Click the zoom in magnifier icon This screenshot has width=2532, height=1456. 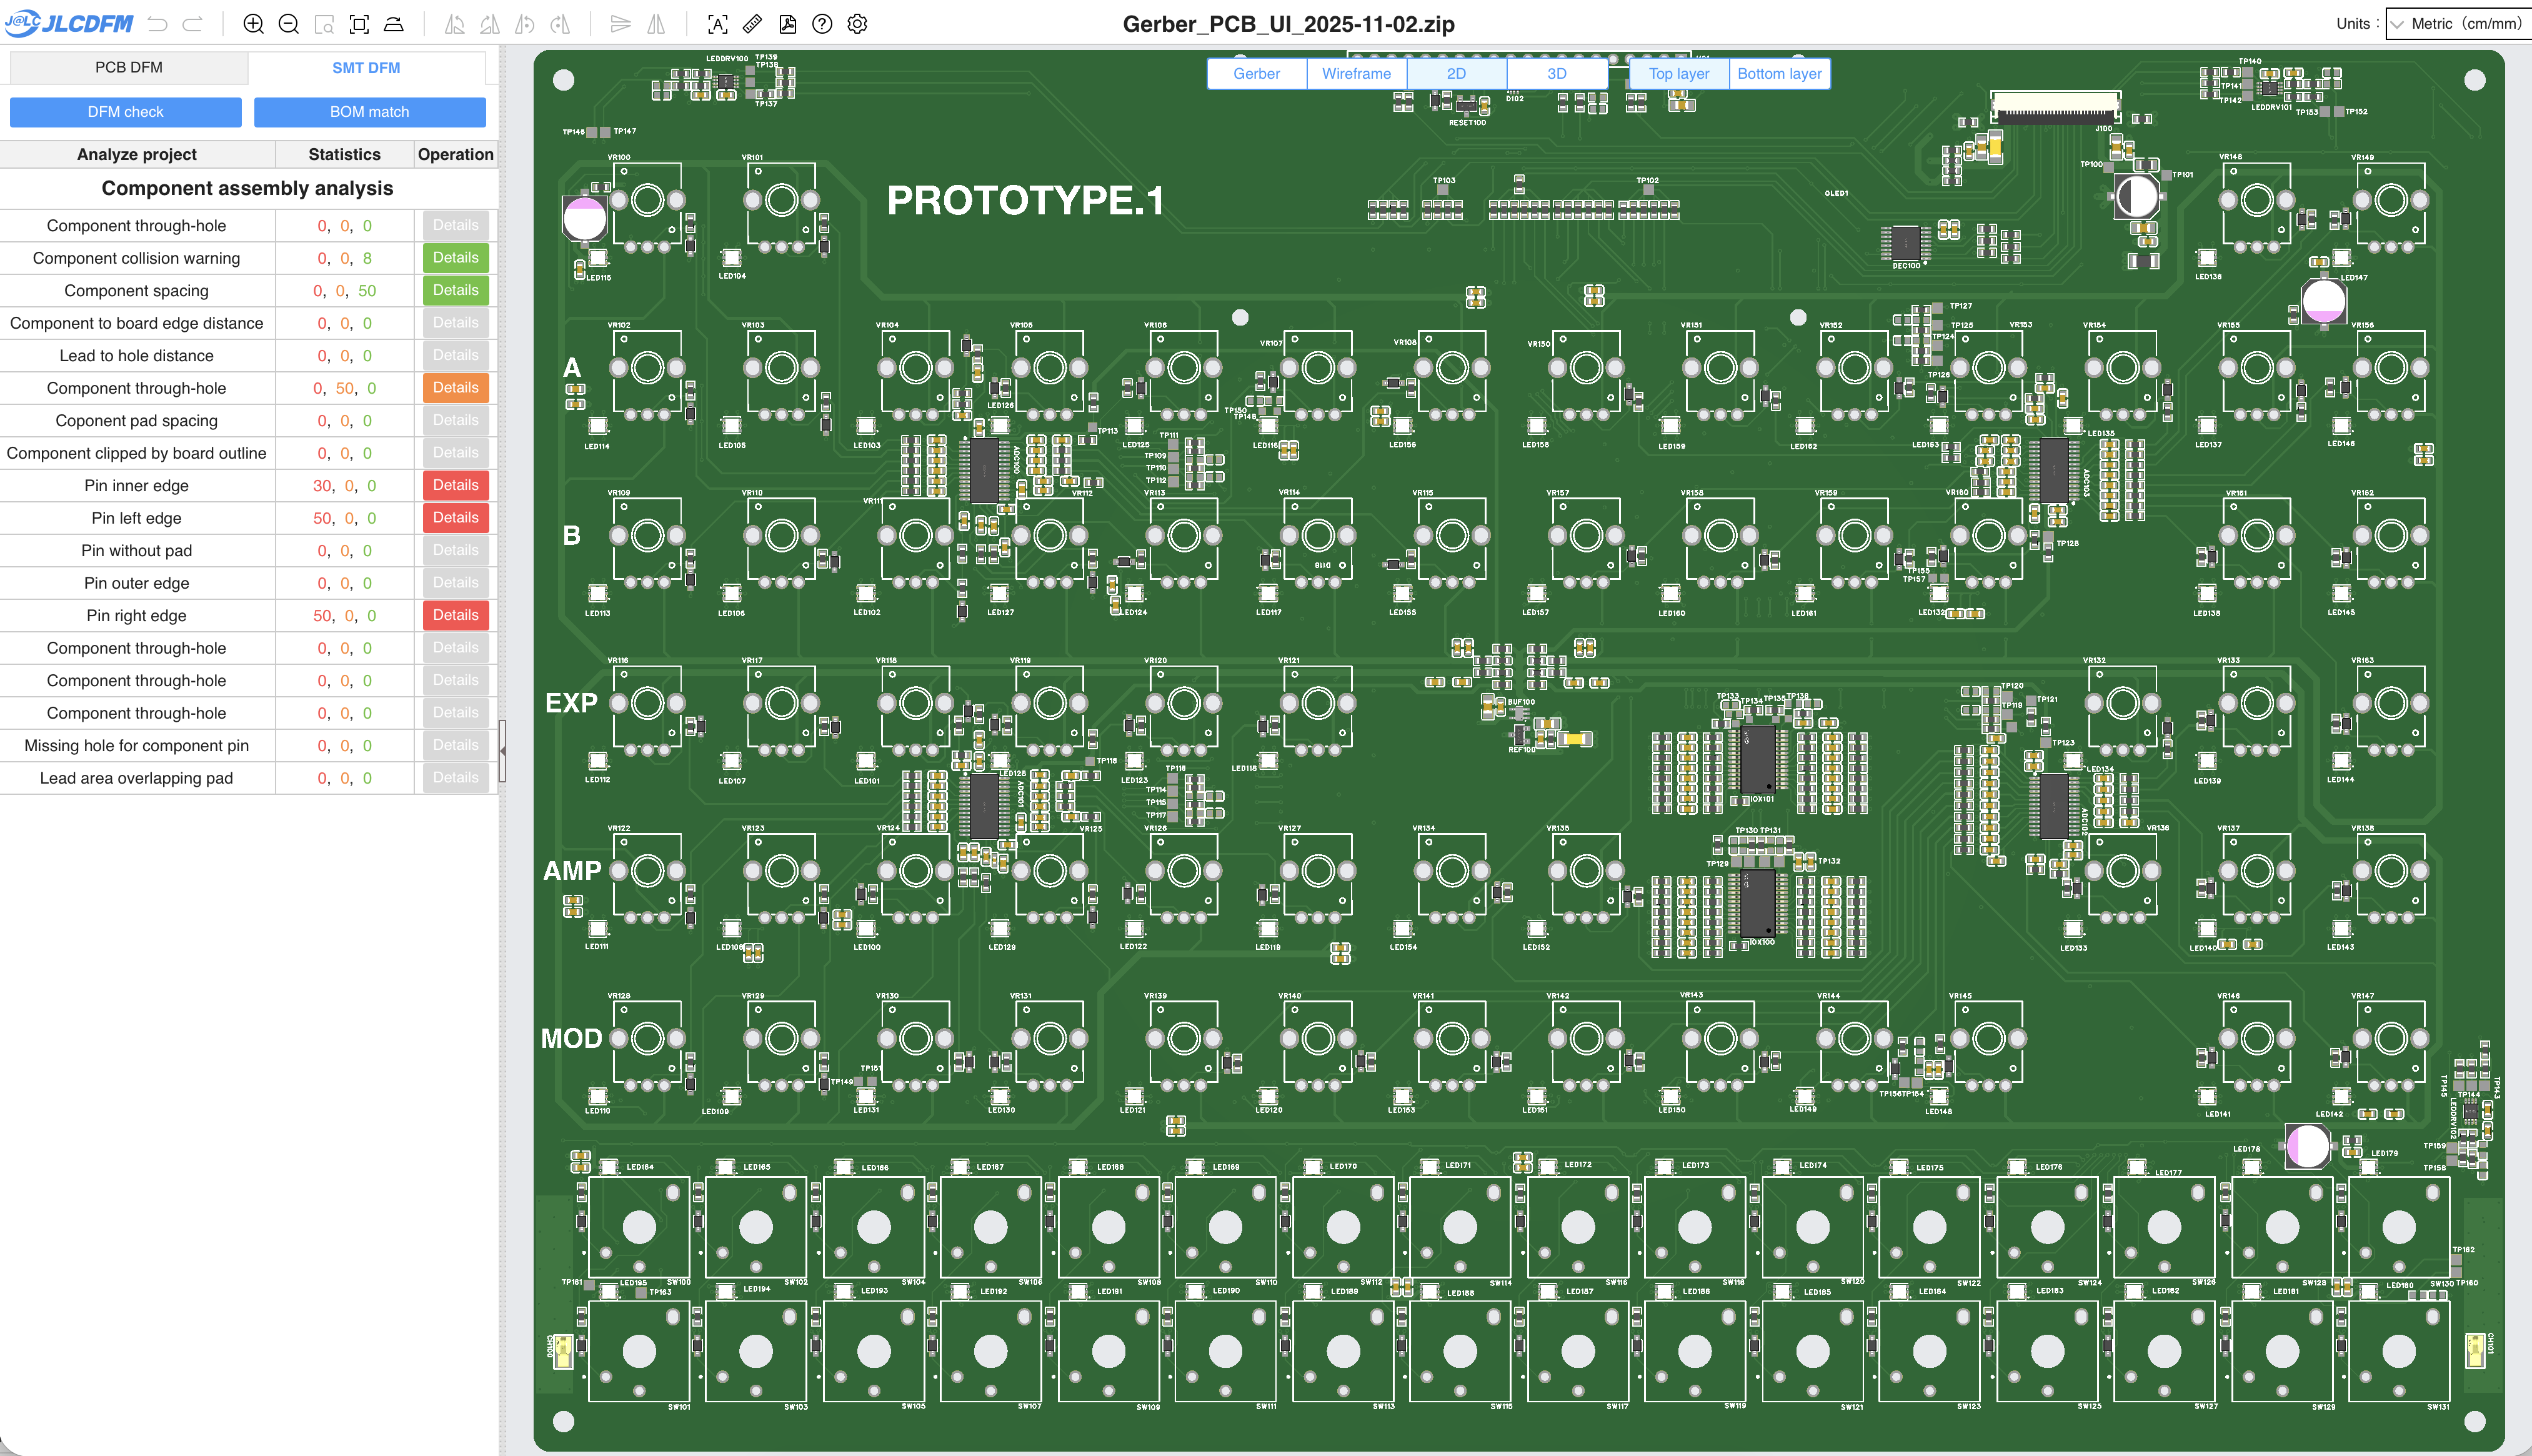[254, 24]
